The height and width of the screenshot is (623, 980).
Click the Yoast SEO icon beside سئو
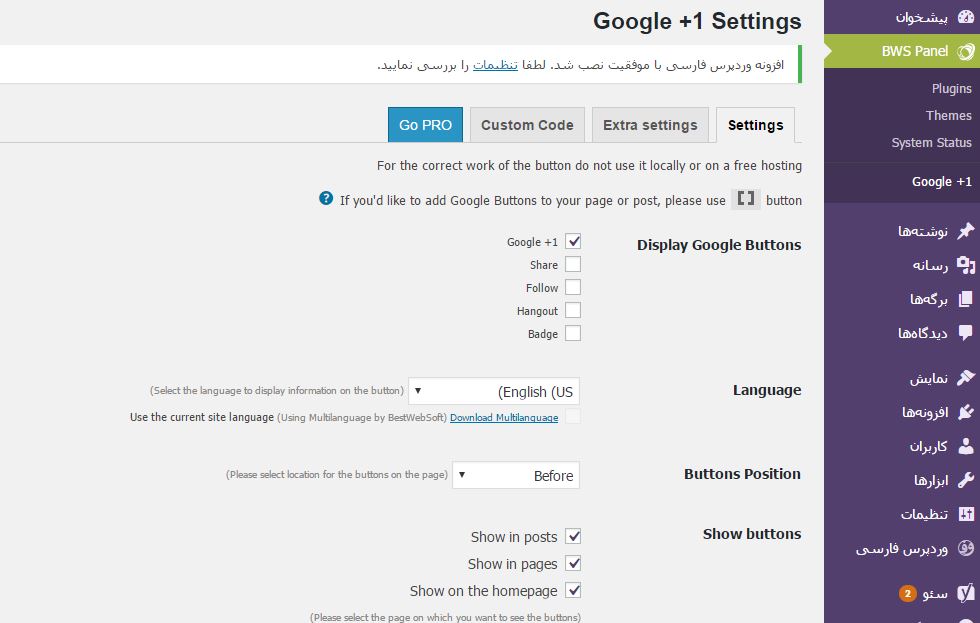tap(966, 592)
